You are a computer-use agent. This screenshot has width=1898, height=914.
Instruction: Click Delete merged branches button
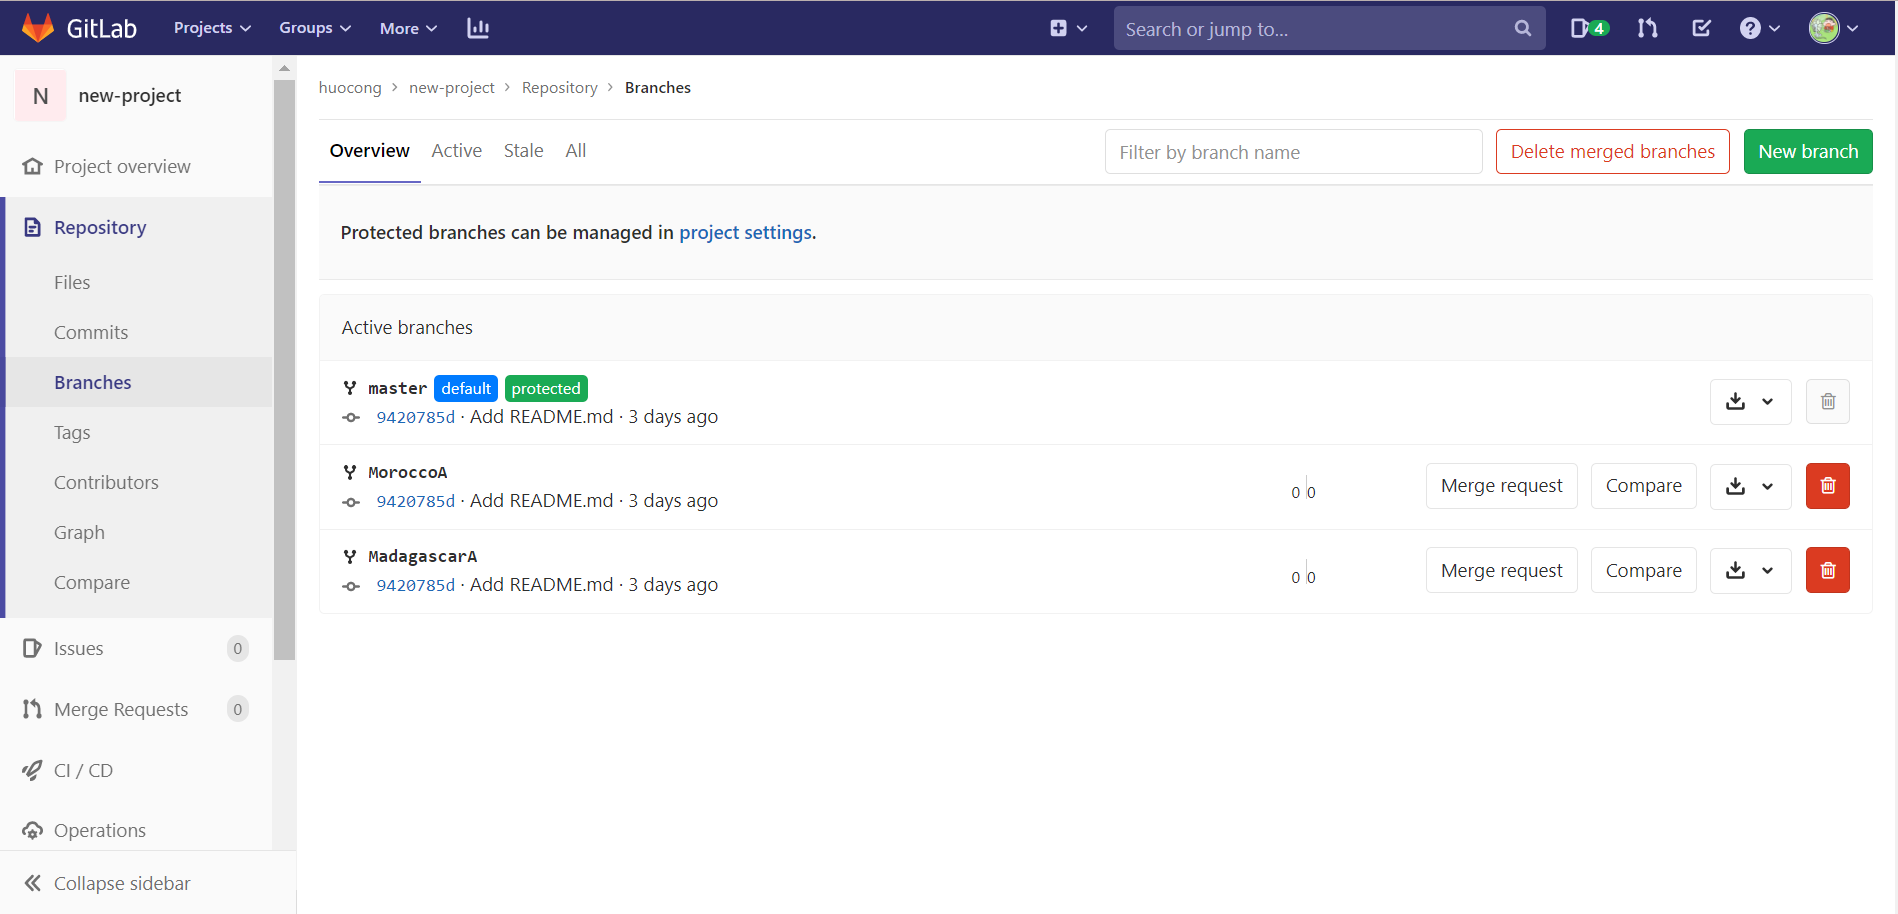pyautogui.click(x=1612, y=152)
